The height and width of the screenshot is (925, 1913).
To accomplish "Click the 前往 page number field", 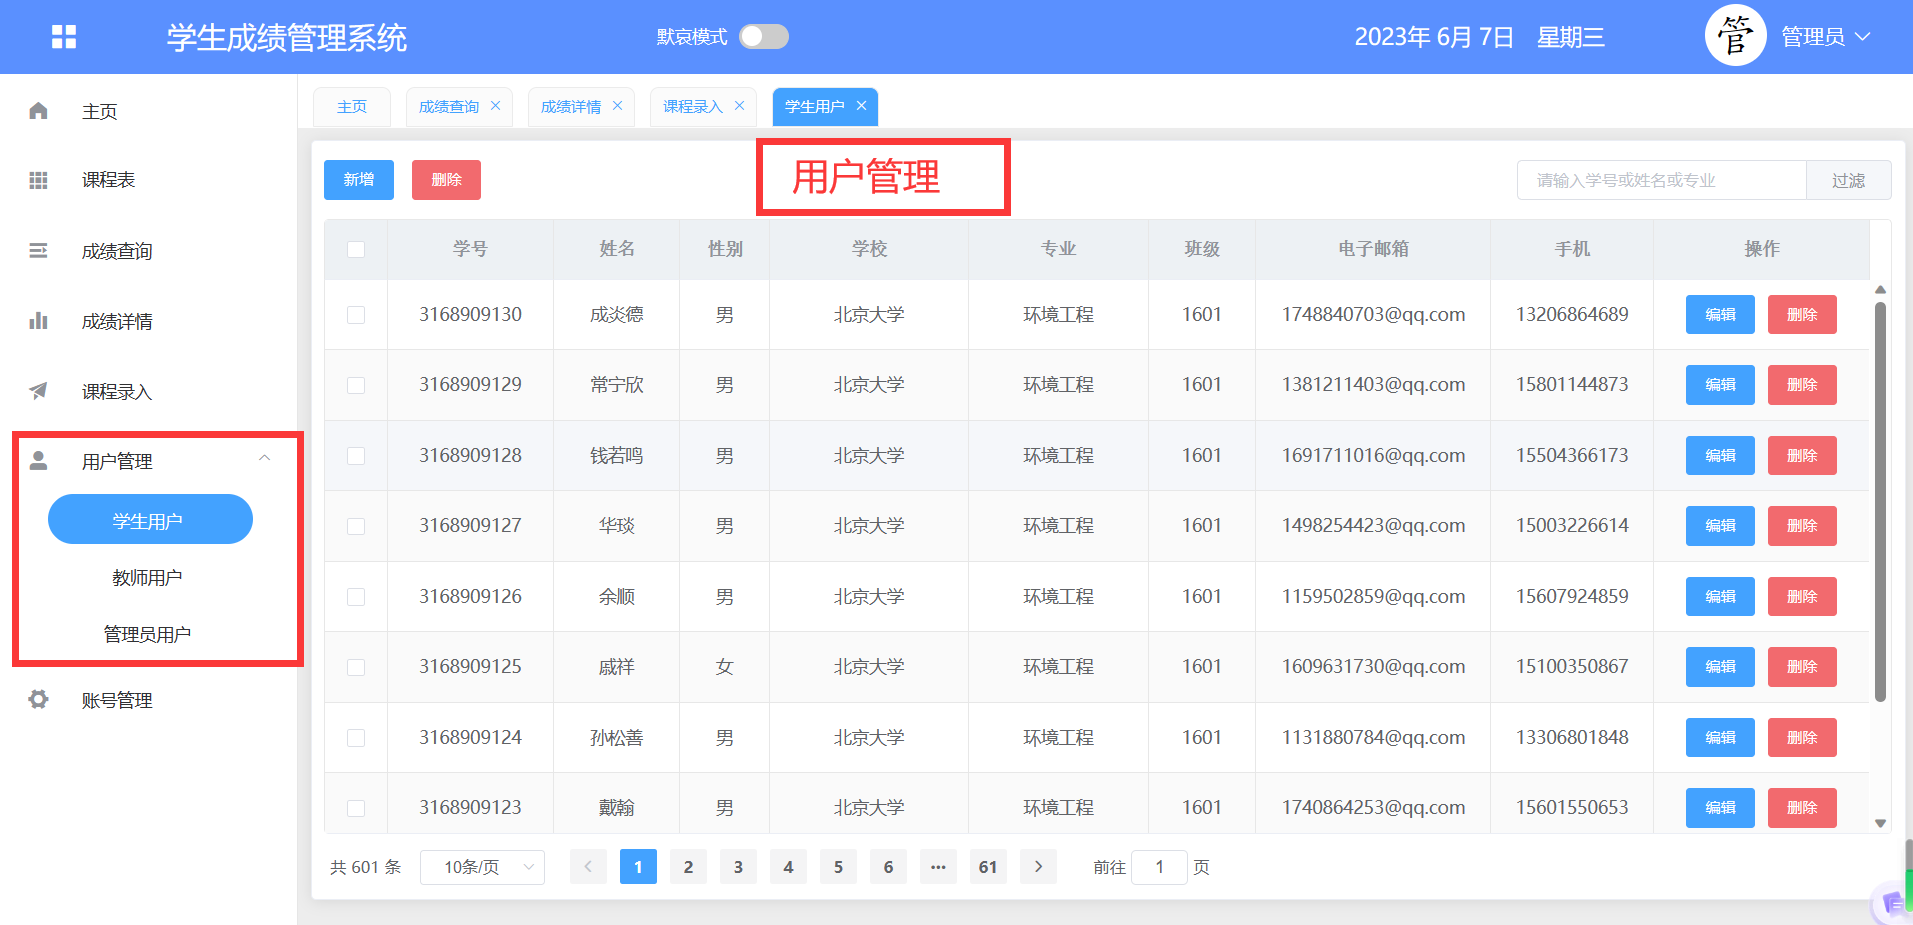I will (1159, 867).
